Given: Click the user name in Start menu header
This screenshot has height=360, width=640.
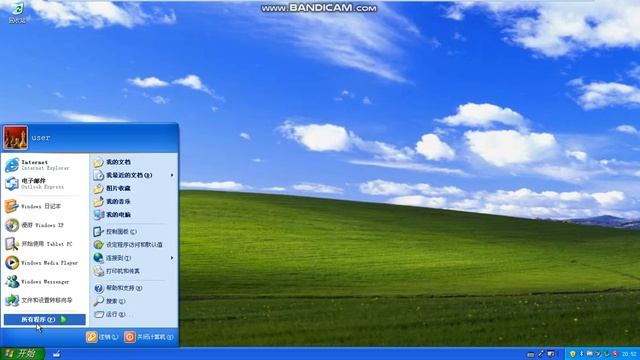Looking at the screenshot, I should point(41,138).
